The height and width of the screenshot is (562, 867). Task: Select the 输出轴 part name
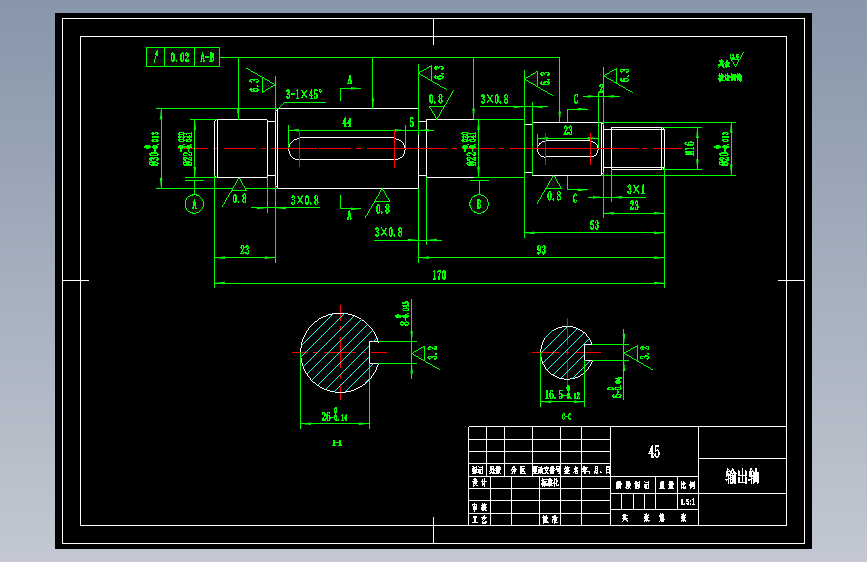[x=742, y=476]
